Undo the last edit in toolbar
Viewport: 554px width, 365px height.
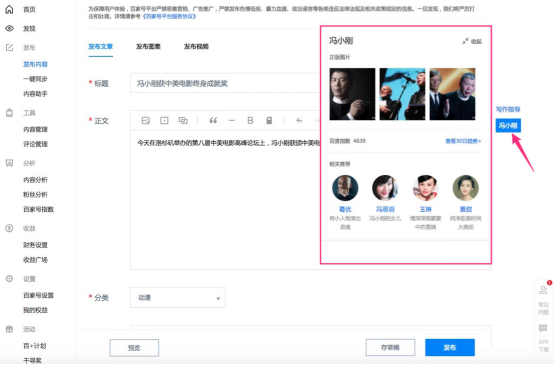tap(299, 120)
